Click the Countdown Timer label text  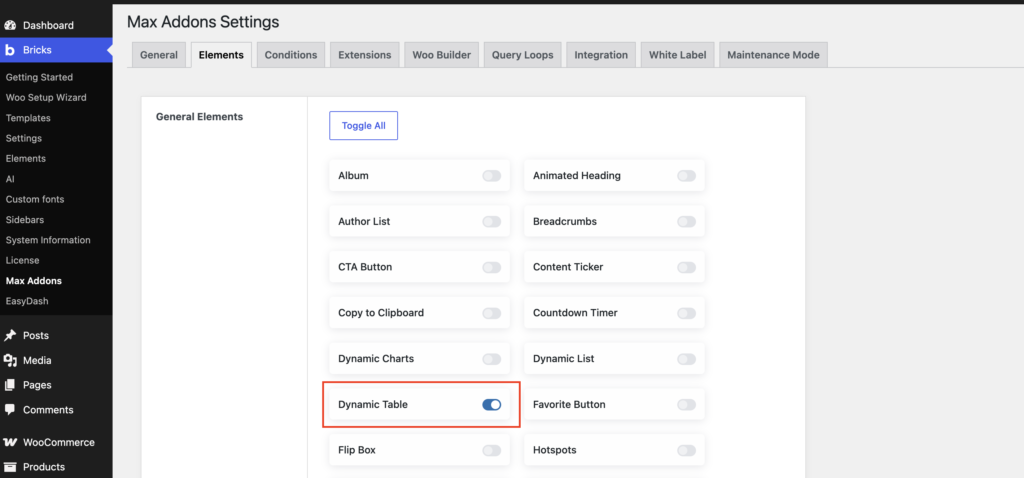pyautogui.click(x=575, y=313)
